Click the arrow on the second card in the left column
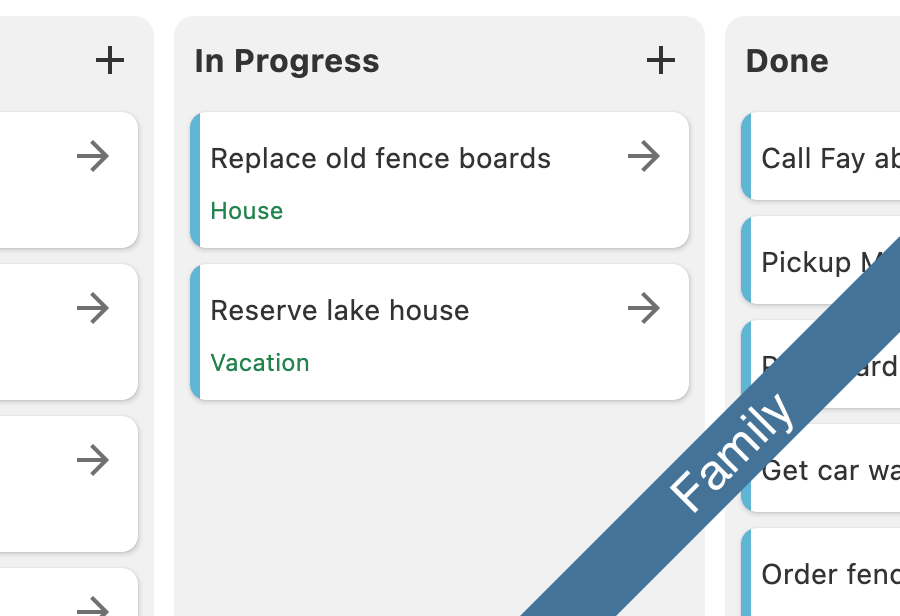The image size is (900, 616). [95, 308]
